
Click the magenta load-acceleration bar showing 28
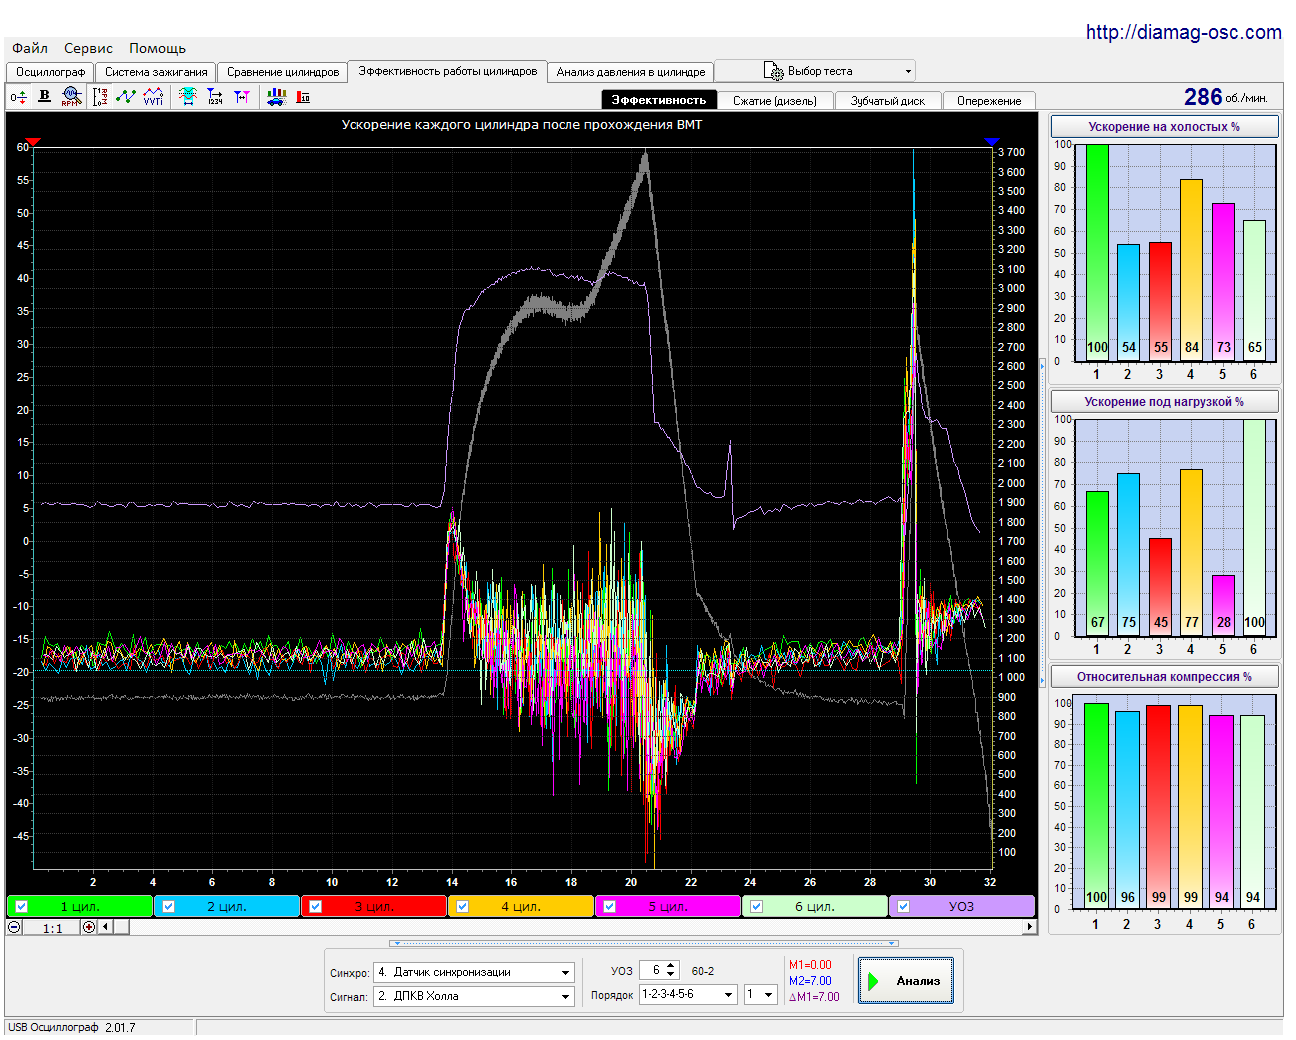(1223, 605)
